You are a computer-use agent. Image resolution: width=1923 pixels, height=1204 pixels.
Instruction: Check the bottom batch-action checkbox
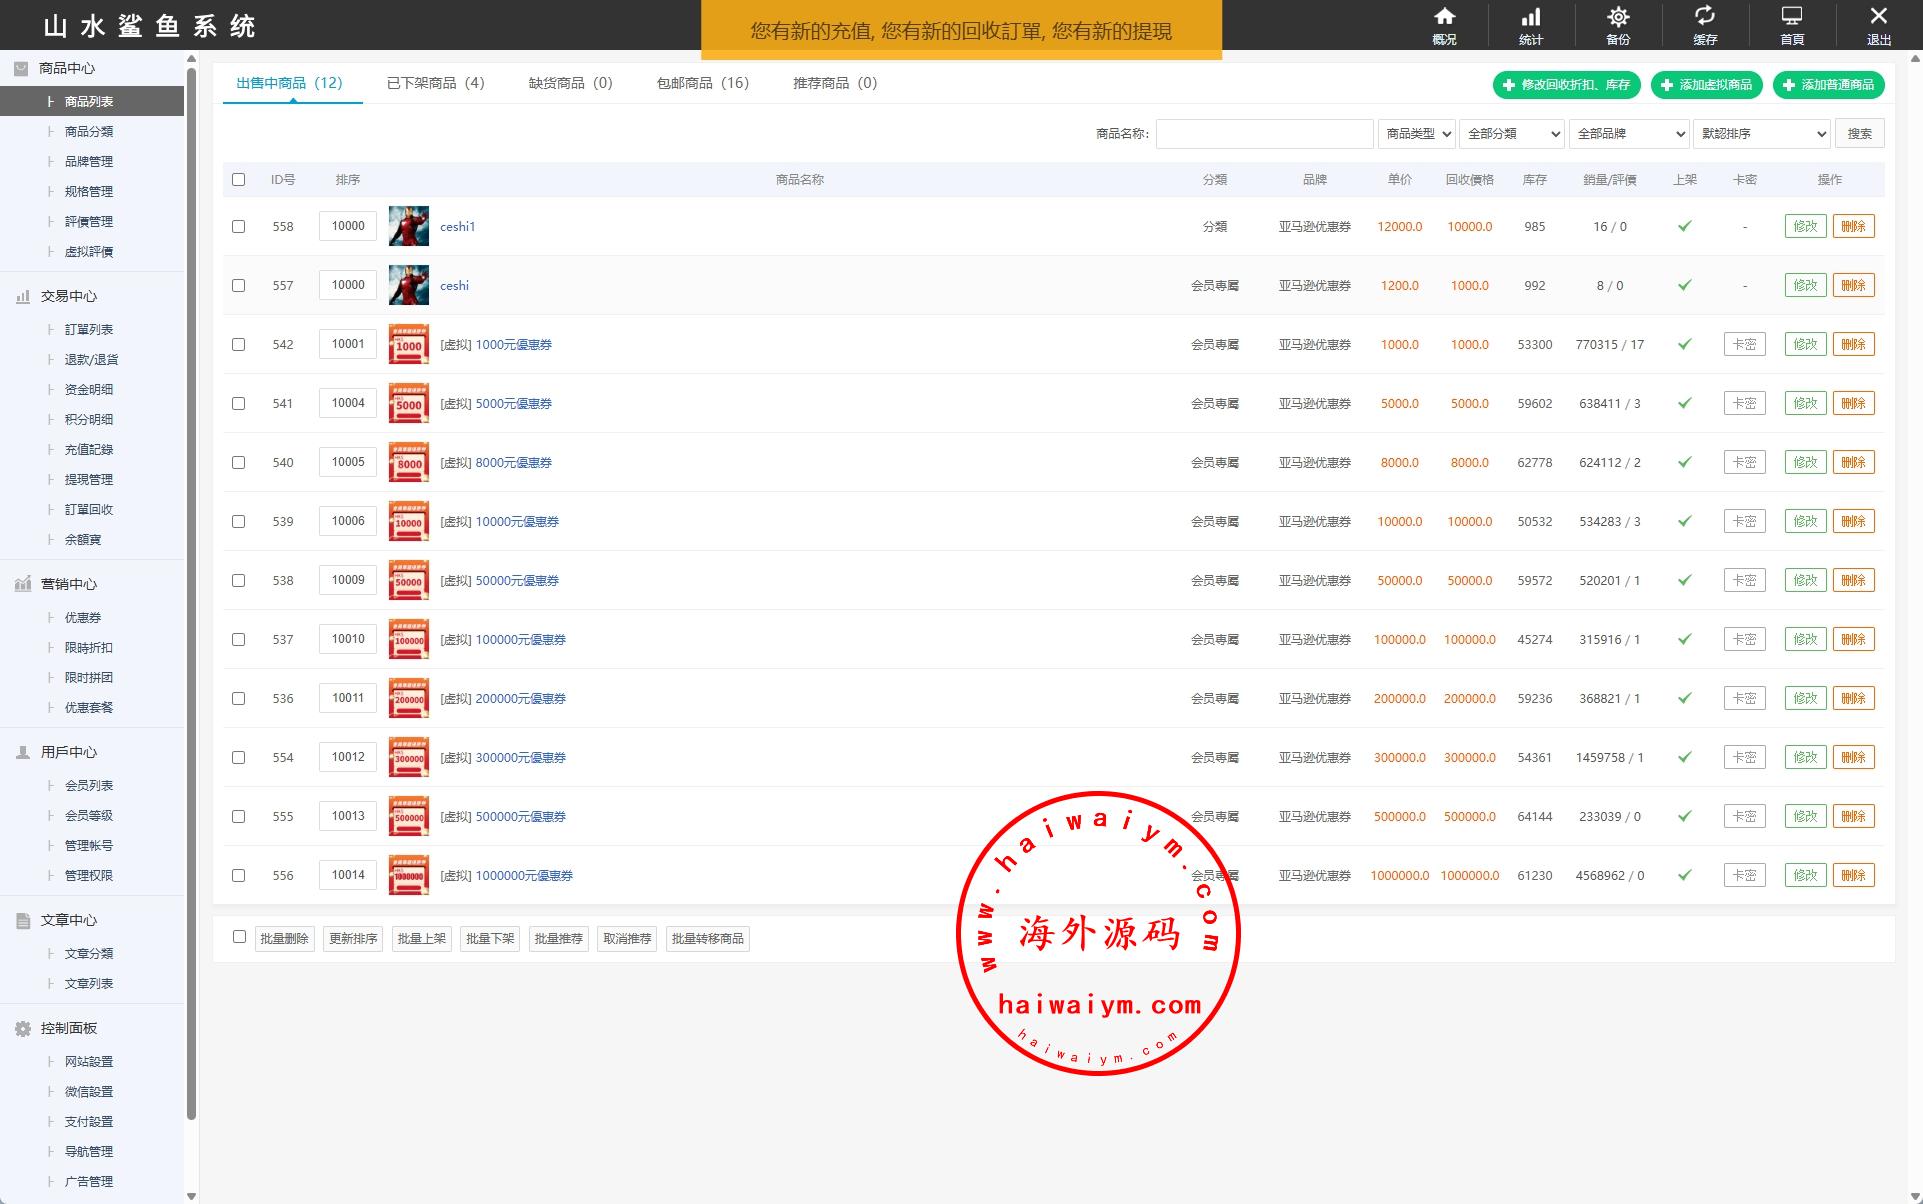point(239,937)
